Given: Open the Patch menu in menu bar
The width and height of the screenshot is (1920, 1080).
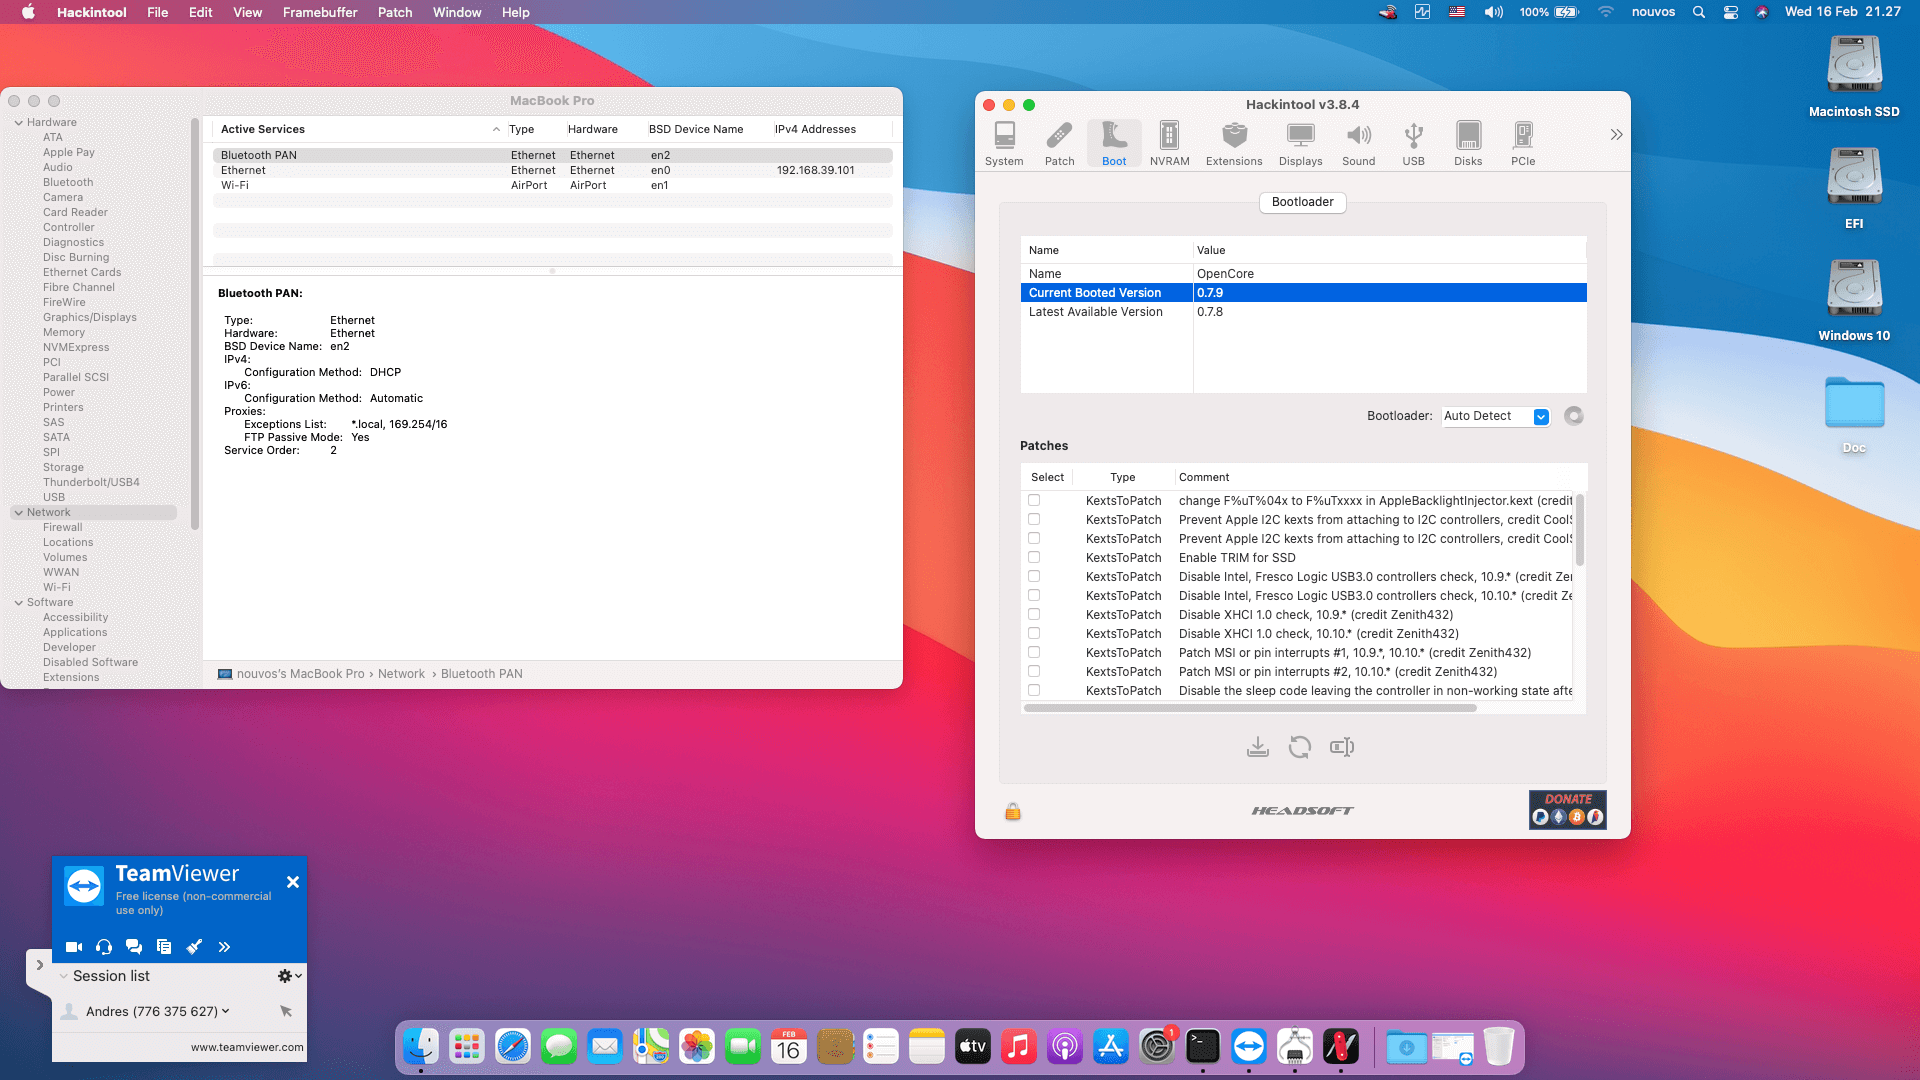Looking at the screenshot, I should point(394,12).
